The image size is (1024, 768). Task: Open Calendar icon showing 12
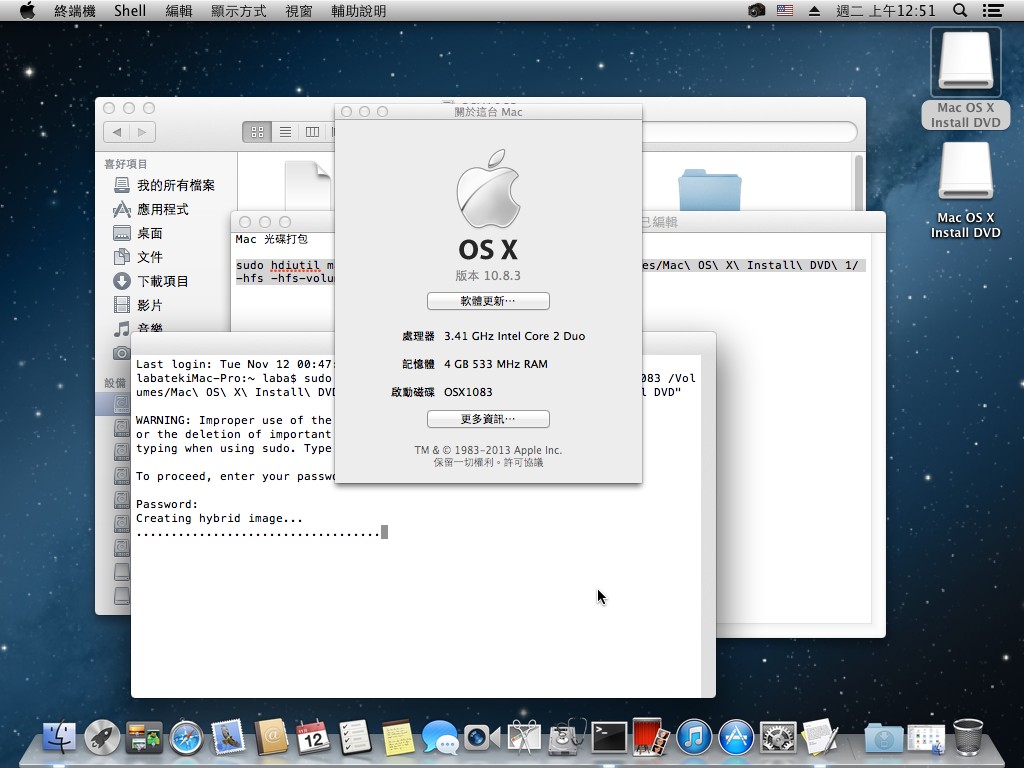tap(313, 738)
